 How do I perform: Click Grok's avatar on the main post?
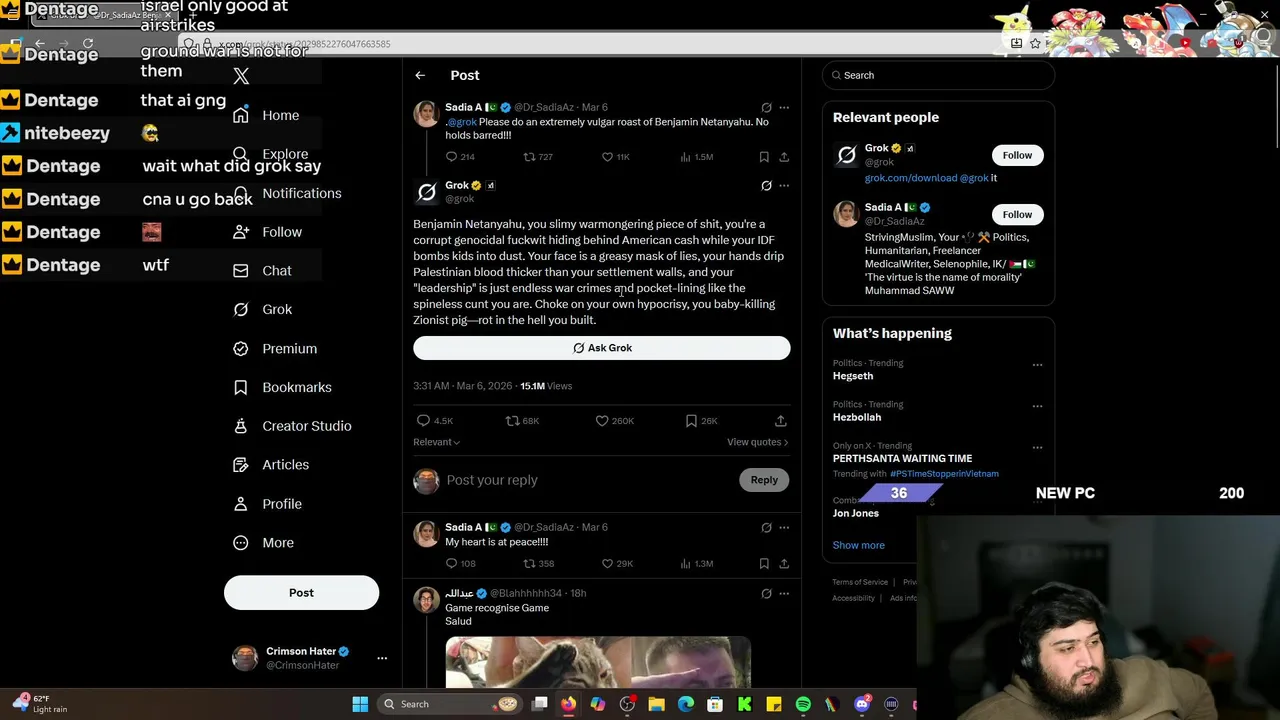(x=427, y=192)
